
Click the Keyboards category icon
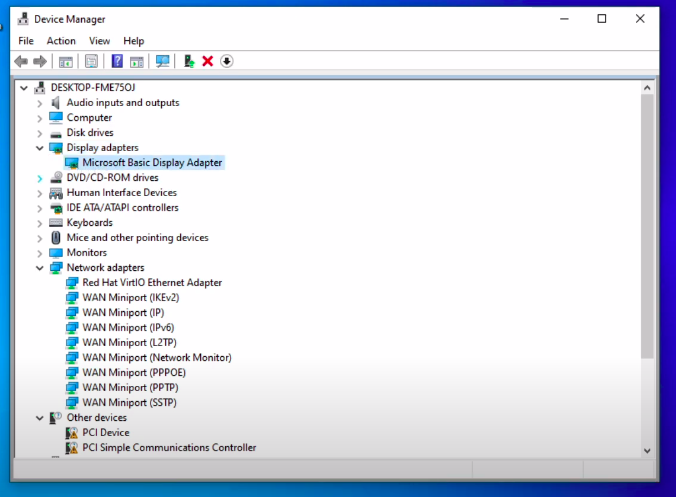[56, 223]
